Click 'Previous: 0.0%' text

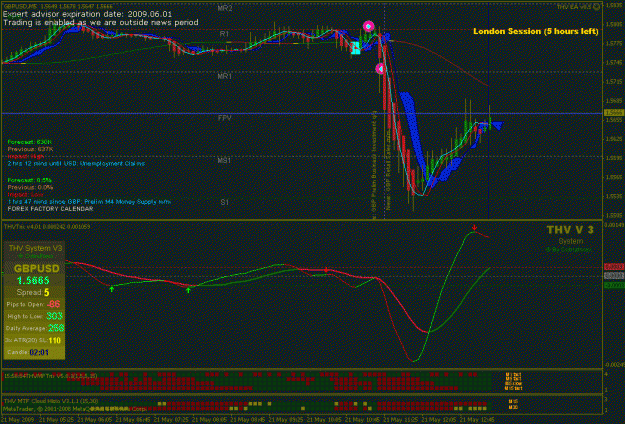[30, 187]
